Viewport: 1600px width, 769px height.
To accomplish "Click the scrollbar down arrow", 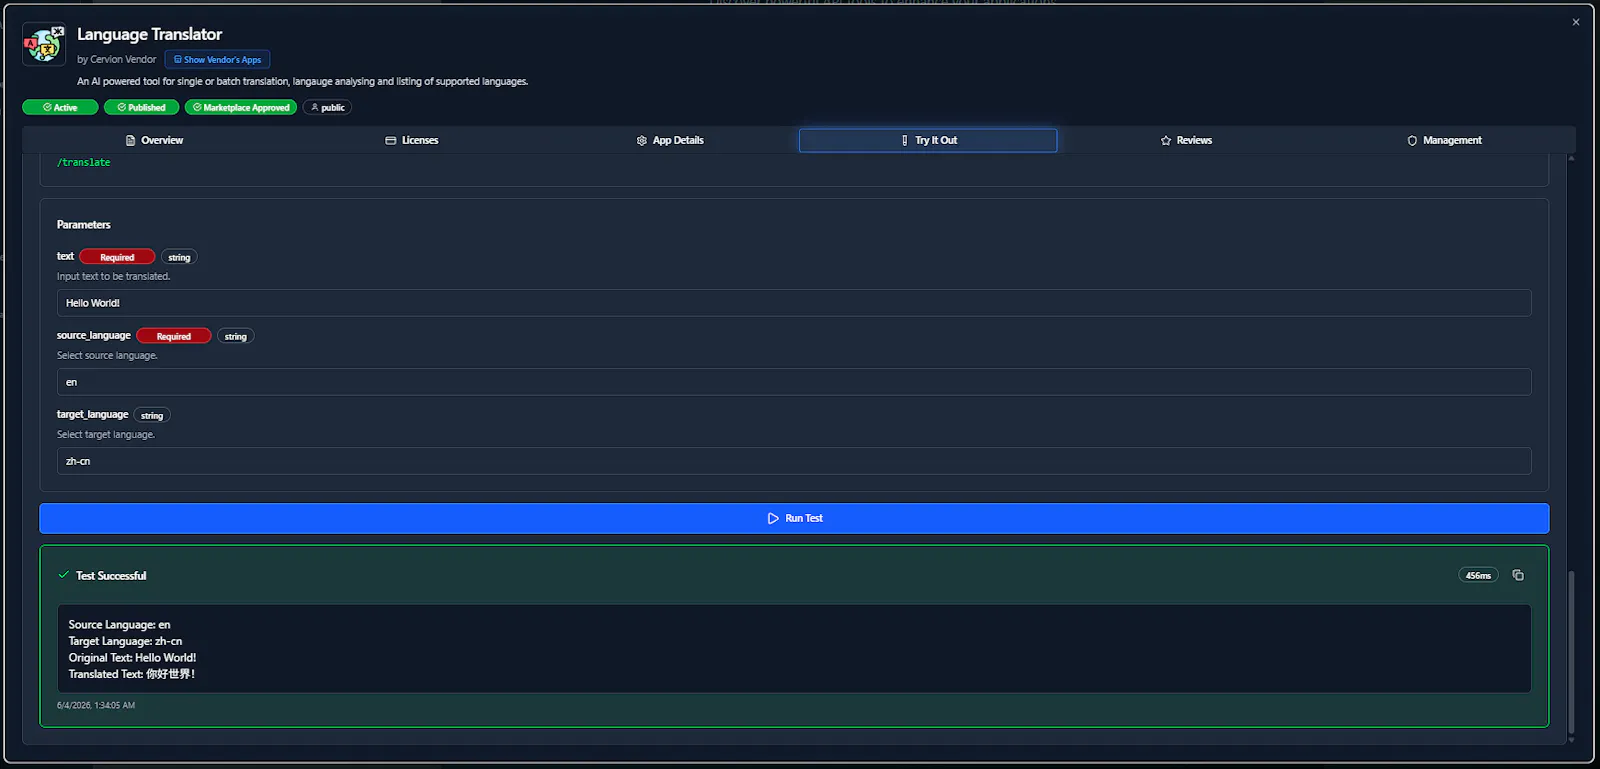I will coord(1571,740).
